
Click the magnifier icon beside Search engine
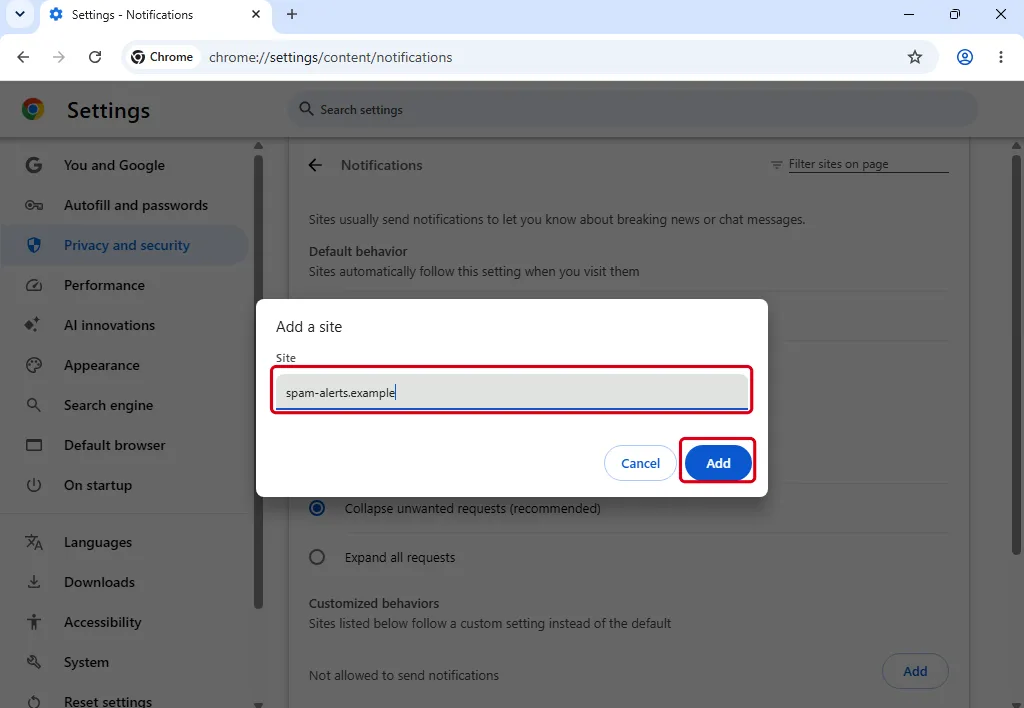click(x=33, y=405)
